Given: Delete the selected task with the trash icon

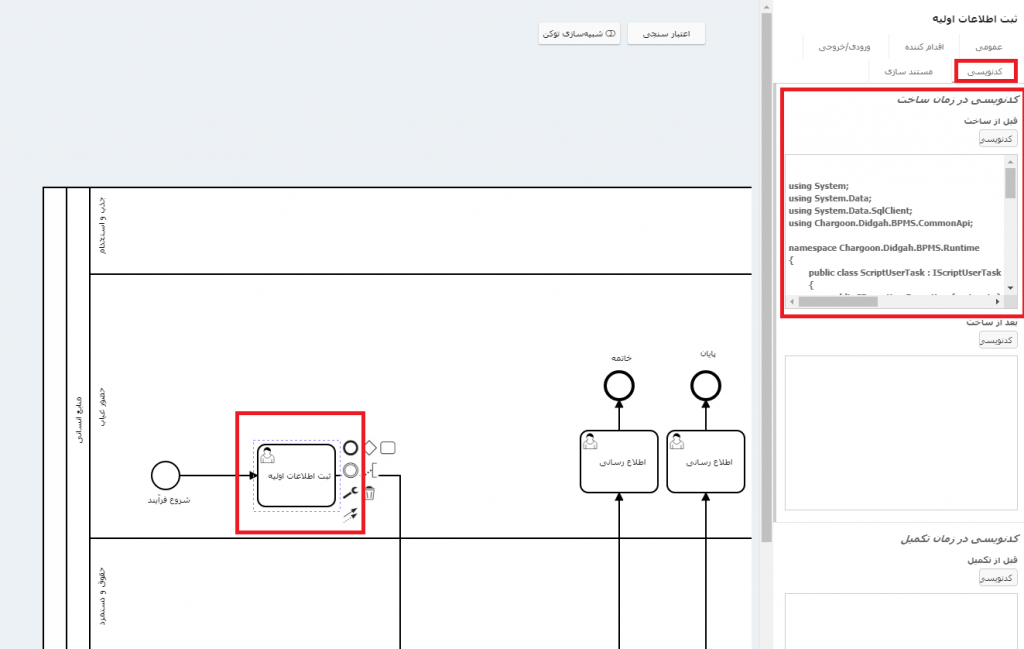Looking at the screenshot, I should tap(369, 493).
